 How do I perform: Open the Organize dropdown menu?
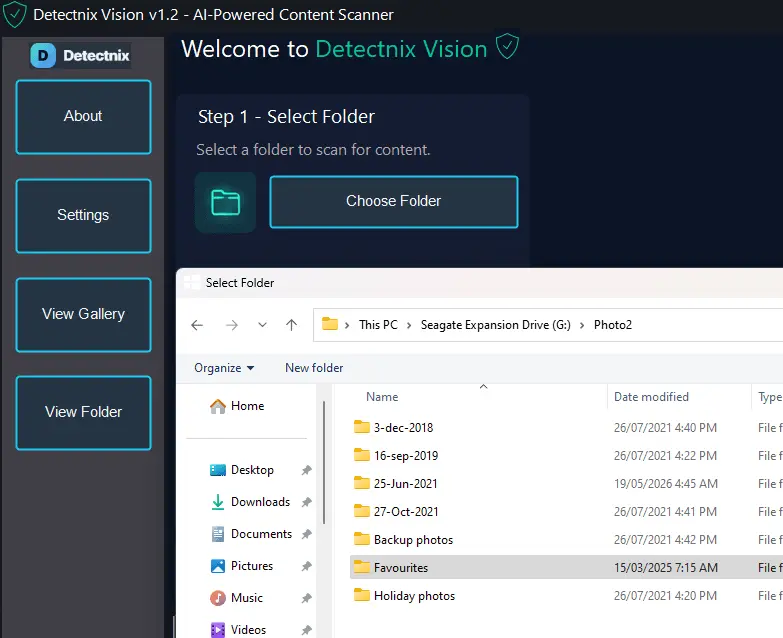[x=224, y=368]
